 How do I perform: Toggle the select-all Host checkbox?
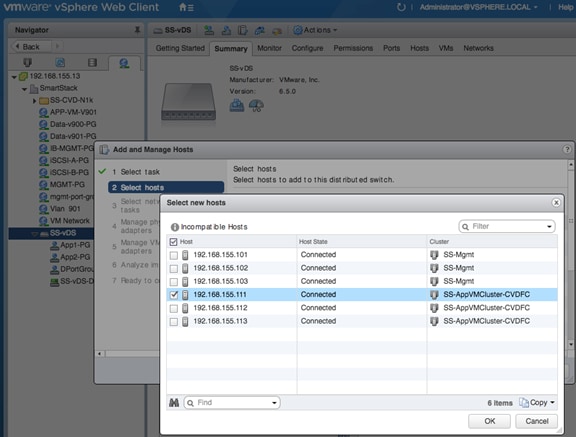[x=174, y=242]
